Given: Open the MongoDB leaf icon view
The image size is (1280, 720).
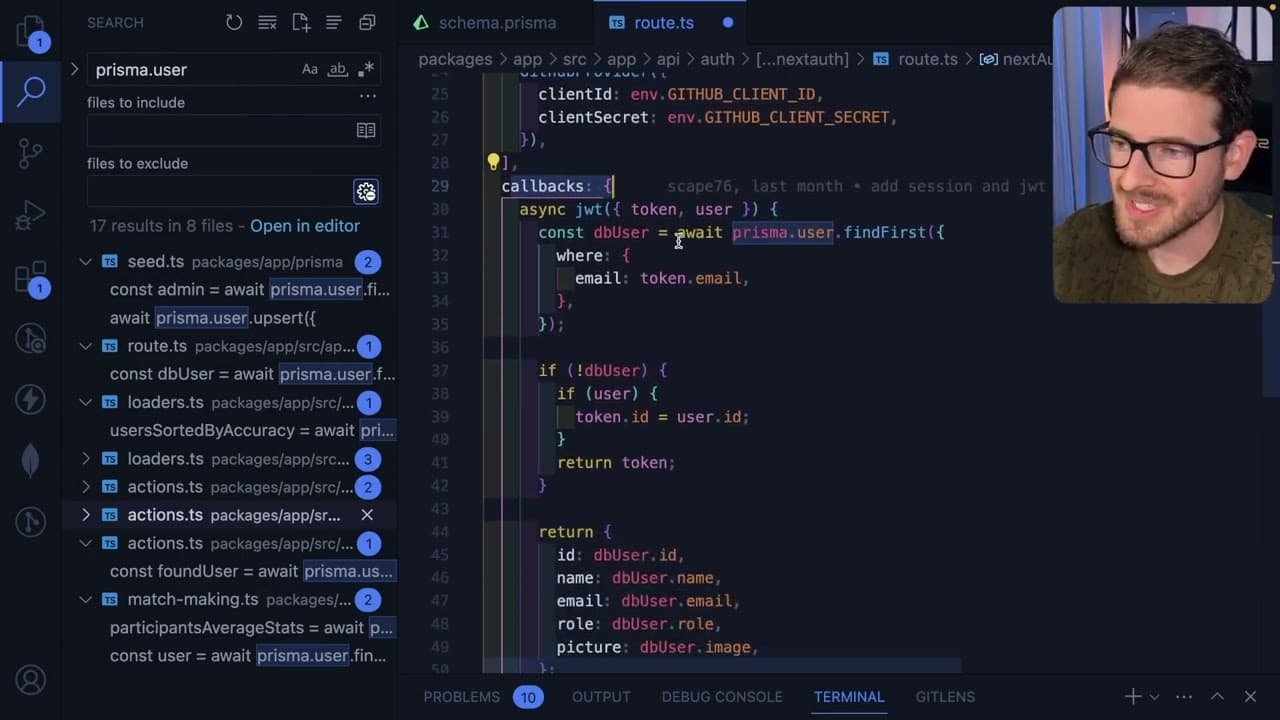Looking at the screenshot, I should 30,460.
